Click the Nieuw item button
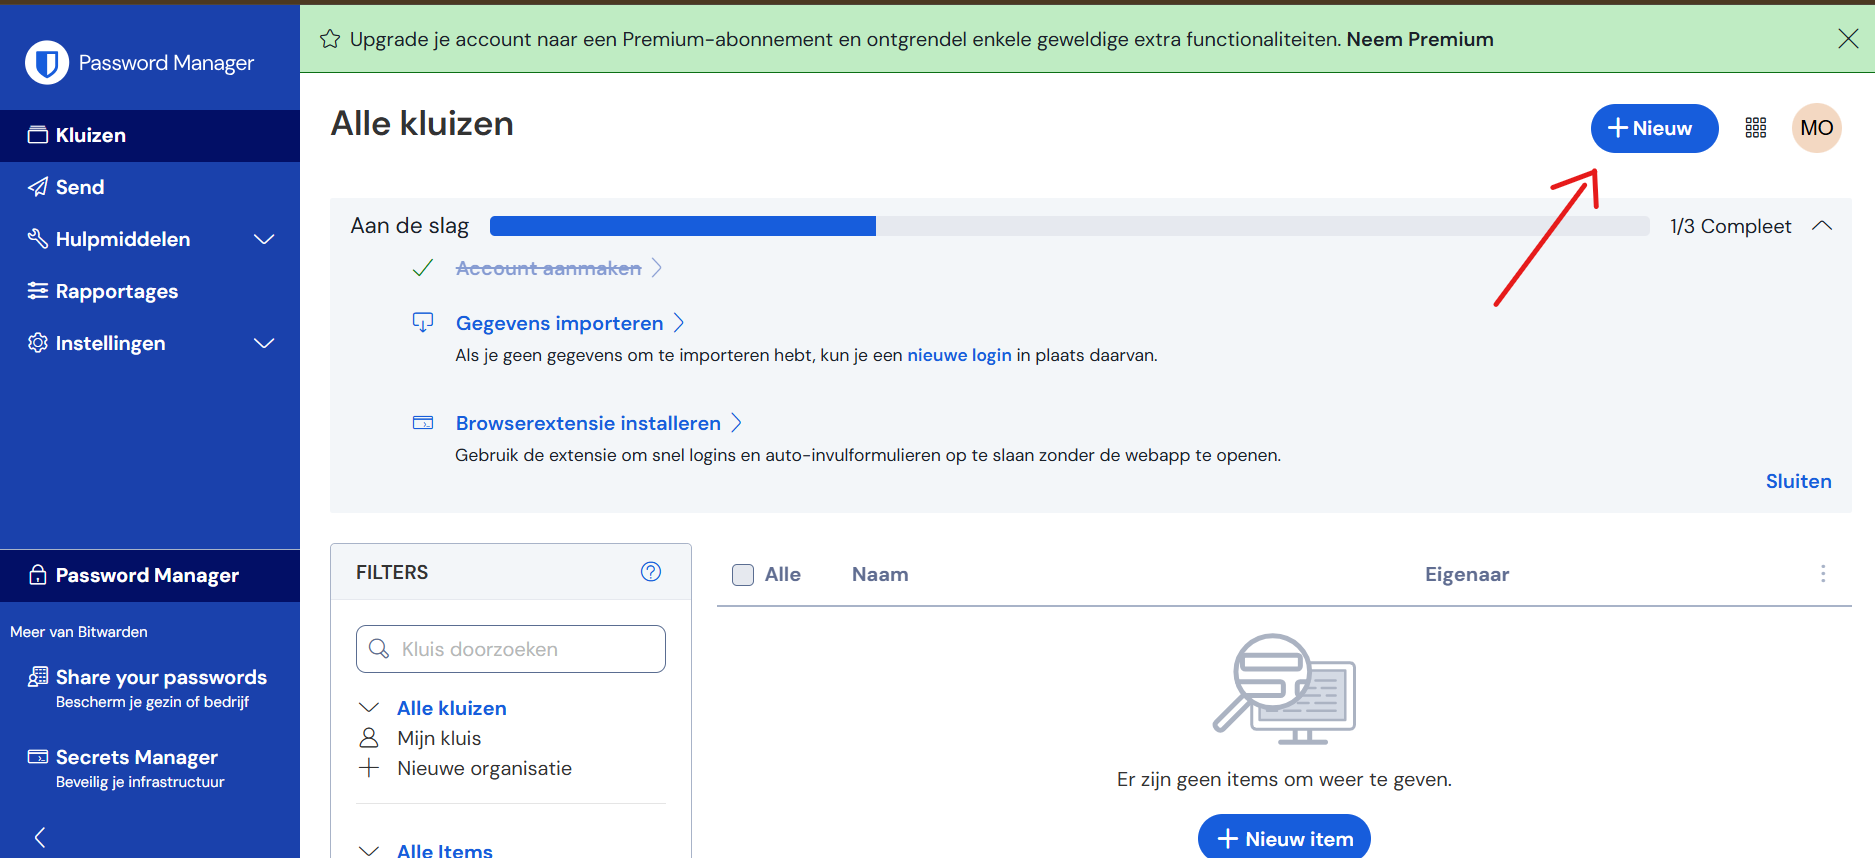The image size is (1875, 858). point(1284,838)
